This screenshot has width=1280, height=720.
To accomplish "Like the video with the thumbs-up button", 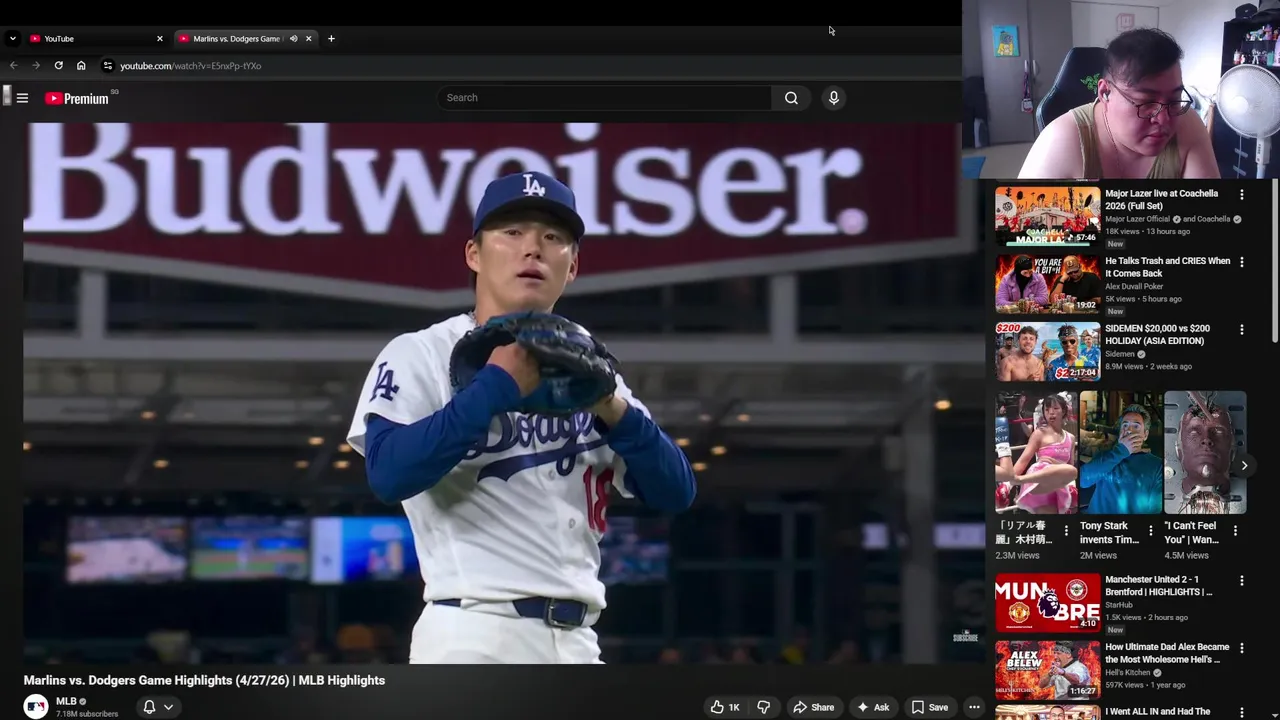I will 725,707.
